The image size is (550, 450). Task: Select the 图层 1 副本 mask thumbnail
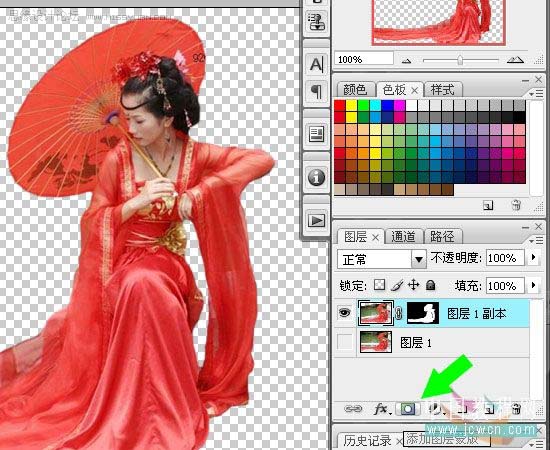point(423,313)
